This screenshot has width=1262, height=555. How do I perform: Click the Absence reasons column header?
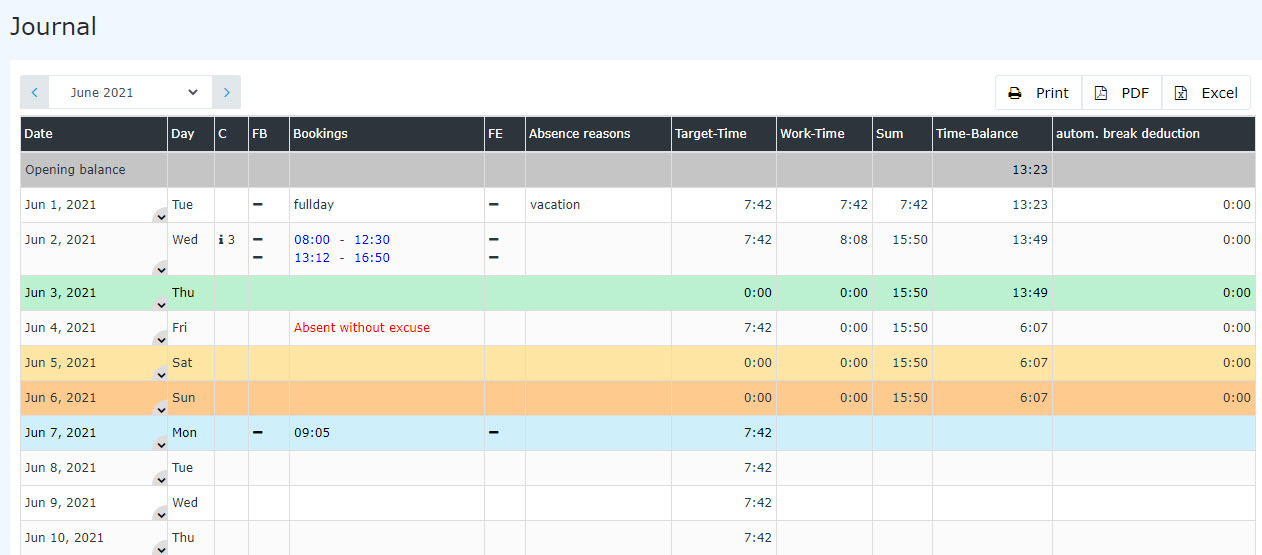[x=598, y=134]
